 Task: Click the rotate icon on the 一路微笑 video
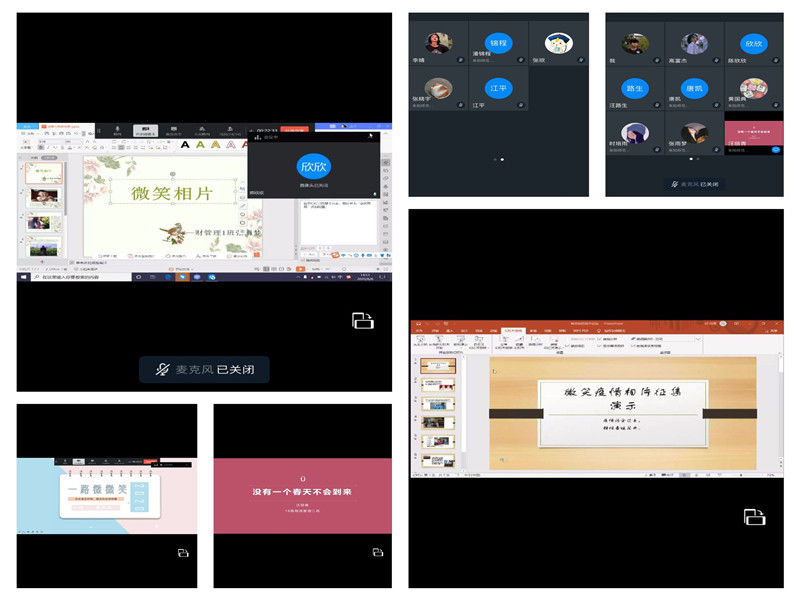point(182,552)
